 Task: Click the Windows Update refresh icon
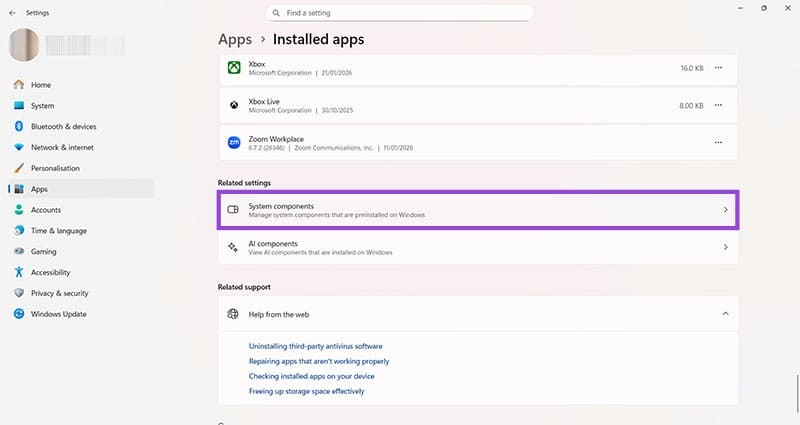pyautogui.click(x=19, y=314)
